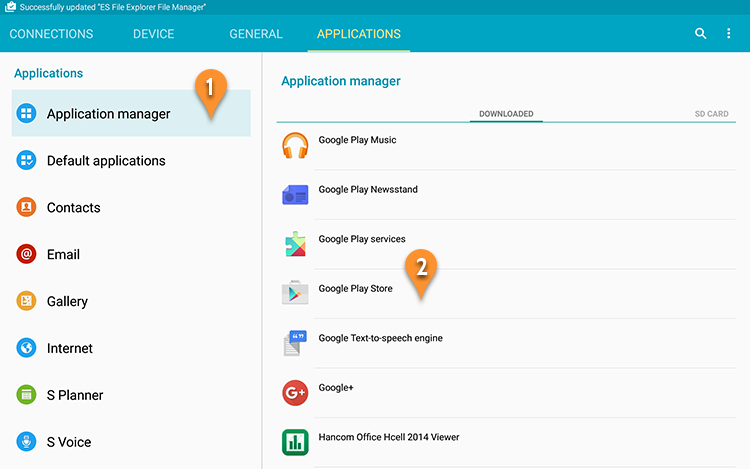Open Default applications settings
The width and height of the screenshot is (750, 469).
coord(131,160)
